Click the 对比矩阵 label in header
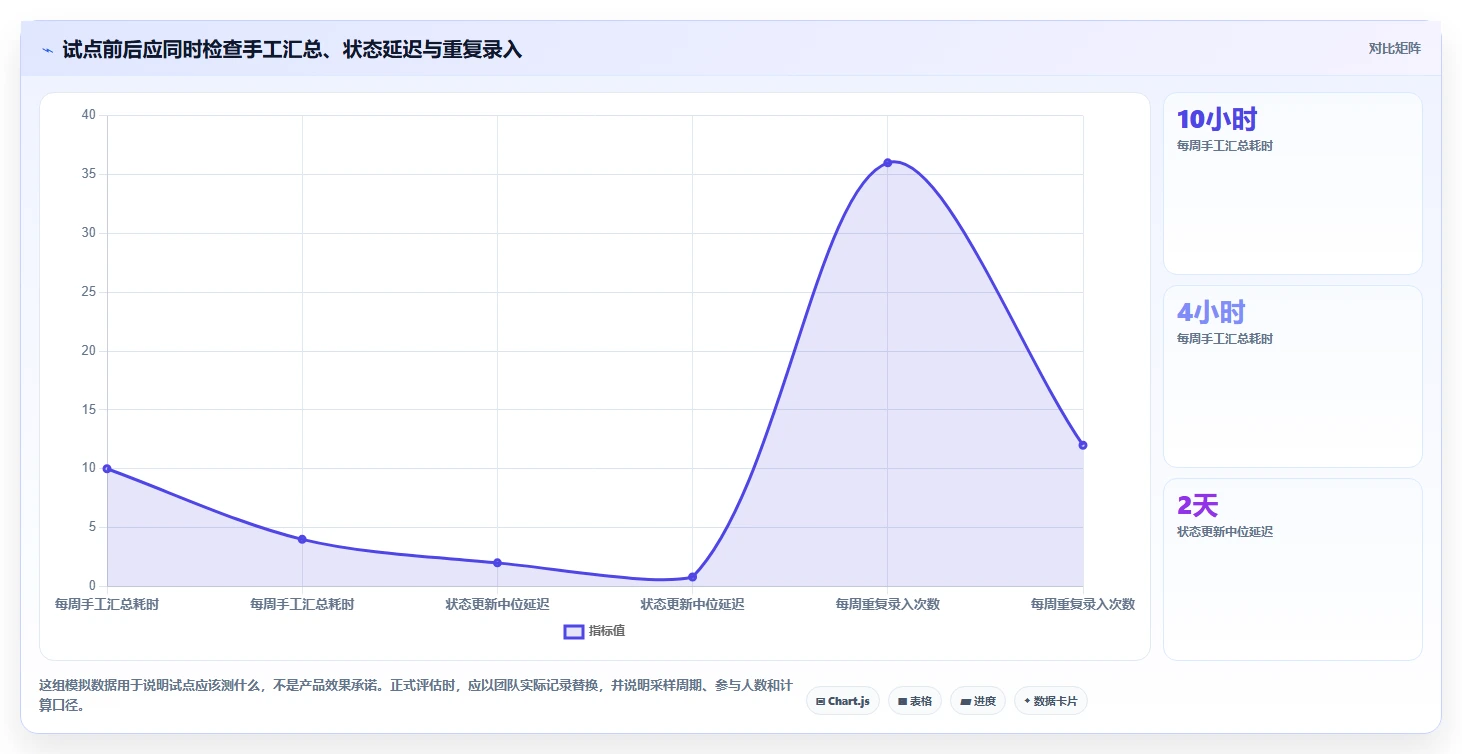Image resolution: width=1462 pixels, height=754 pixels. tap(1395, 48)
